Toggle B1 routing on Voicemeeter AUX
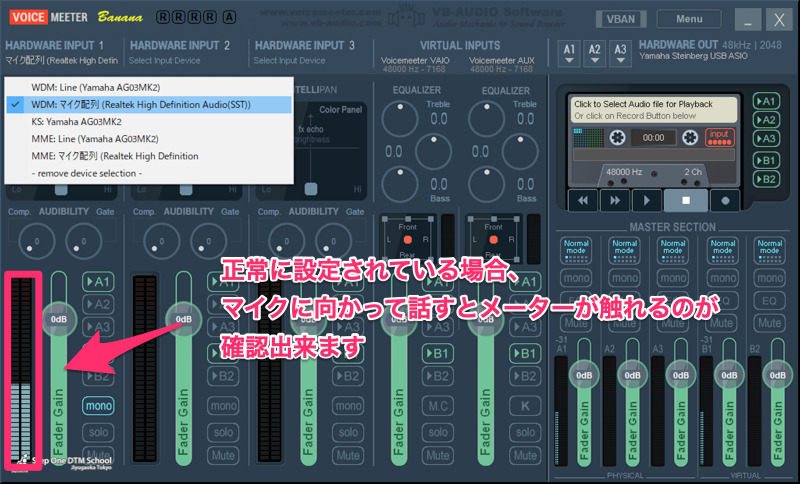Viewport: 800px width, 484px height. 525,353
